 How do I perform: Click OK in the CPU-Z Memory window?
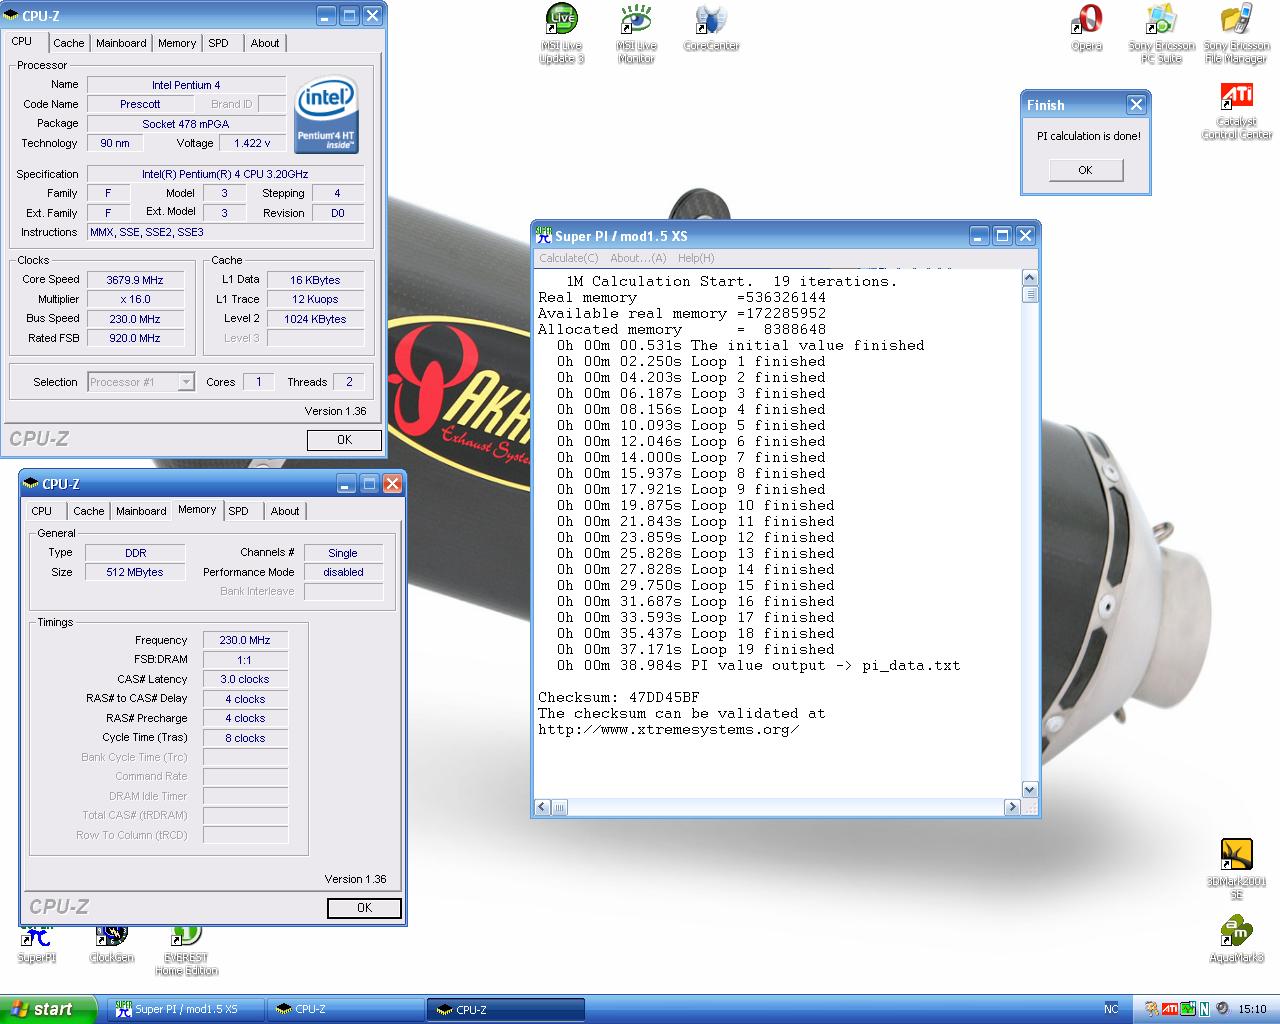364,908
